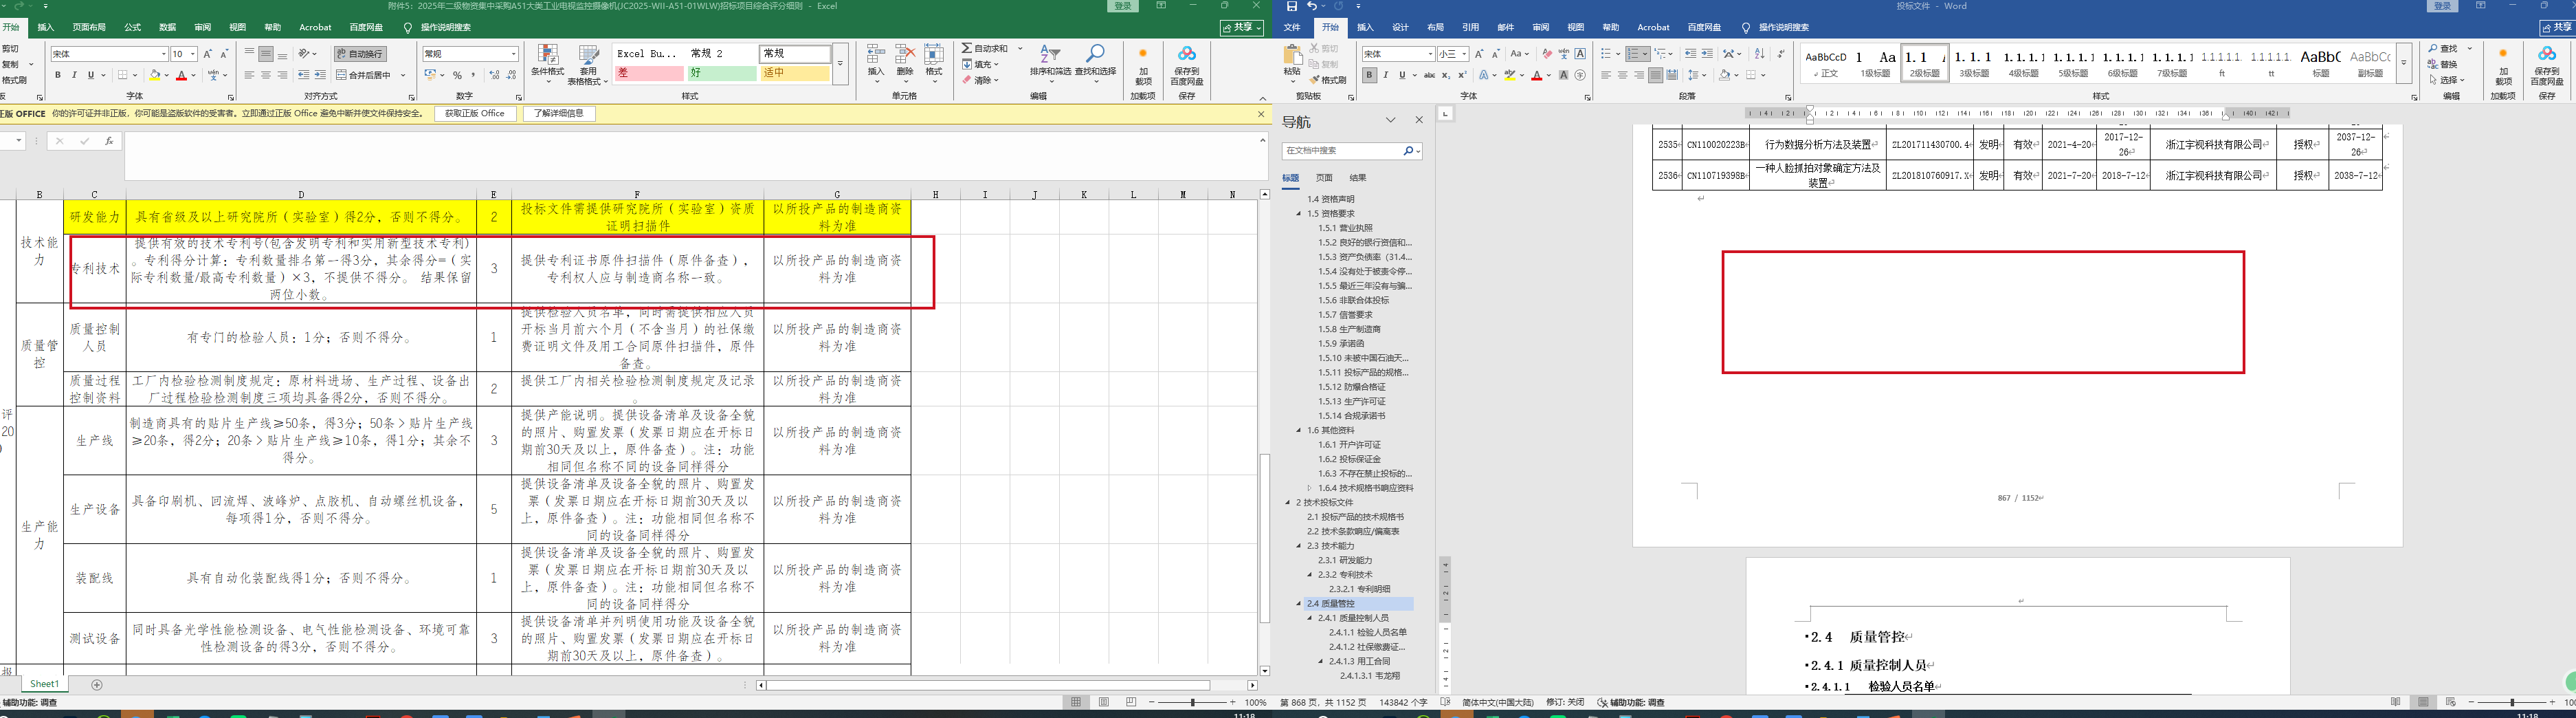
Task: Click 了解详细信息 button in Excel
Action: (x=559, y=114)
